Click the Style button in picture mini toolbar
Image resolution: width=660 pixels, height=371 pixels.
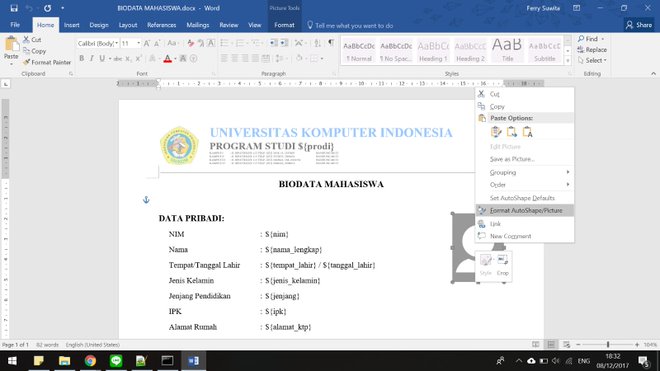[485, 265]
